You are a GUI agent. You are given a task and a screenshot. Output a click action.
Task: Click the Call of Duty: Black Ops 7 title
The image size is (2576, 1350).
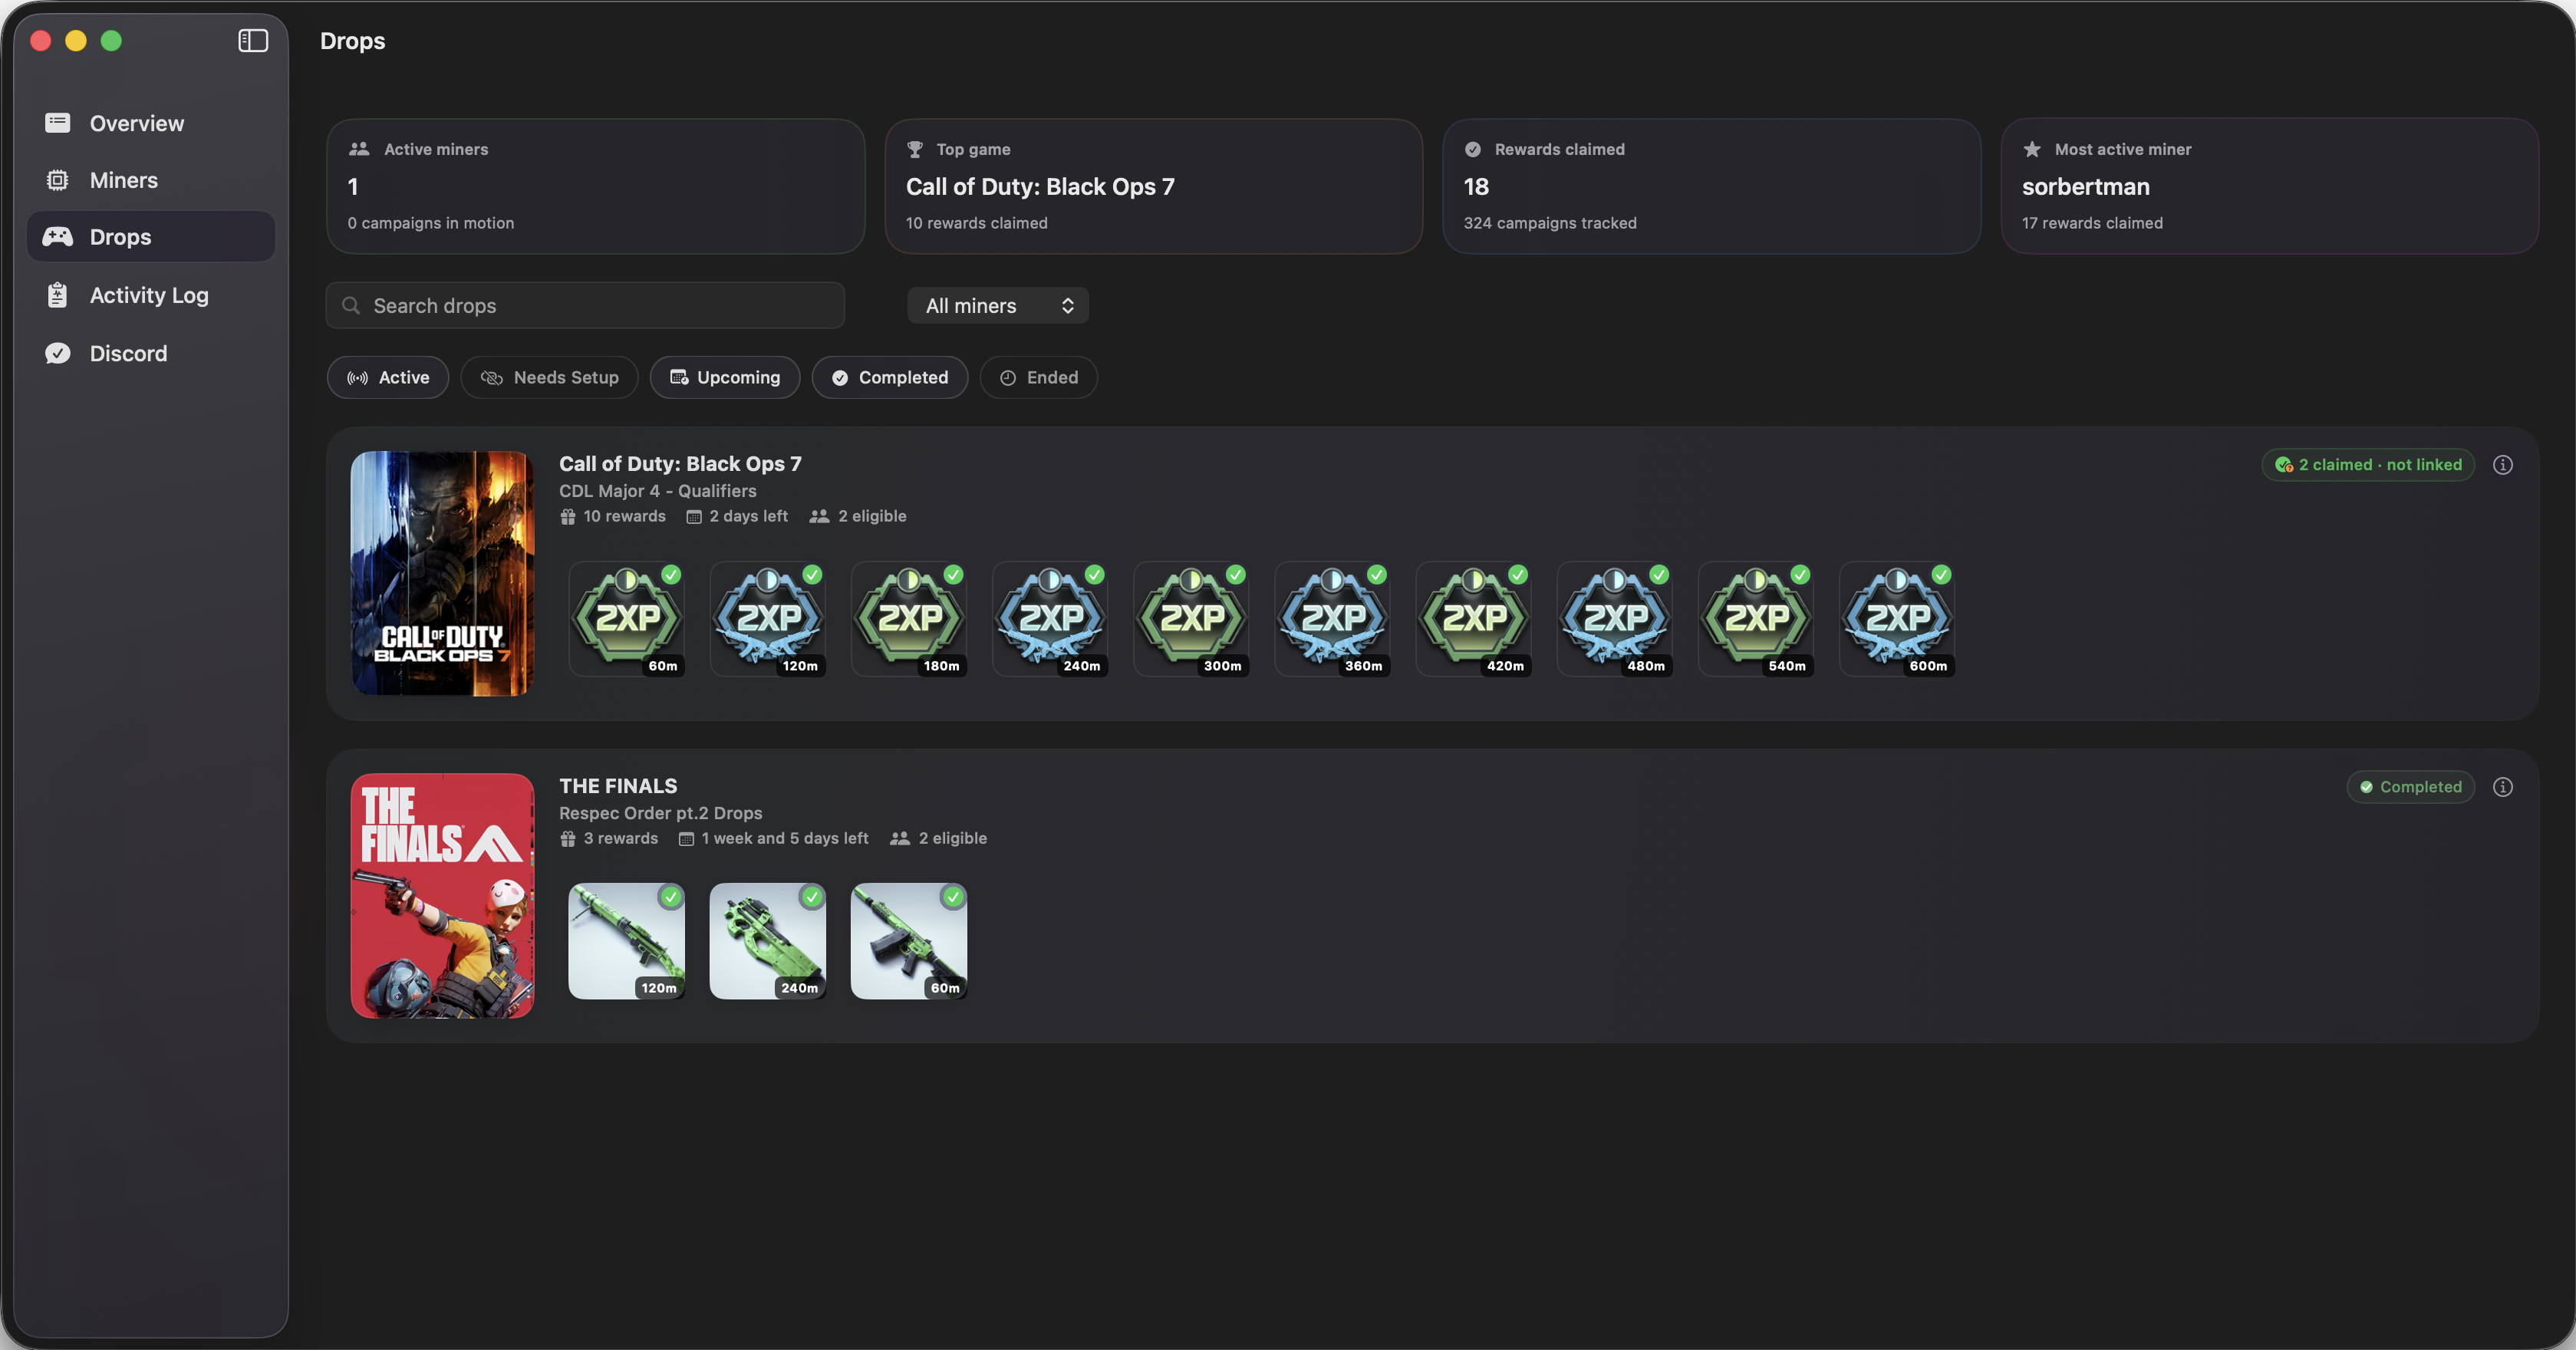tap(680, 464)
